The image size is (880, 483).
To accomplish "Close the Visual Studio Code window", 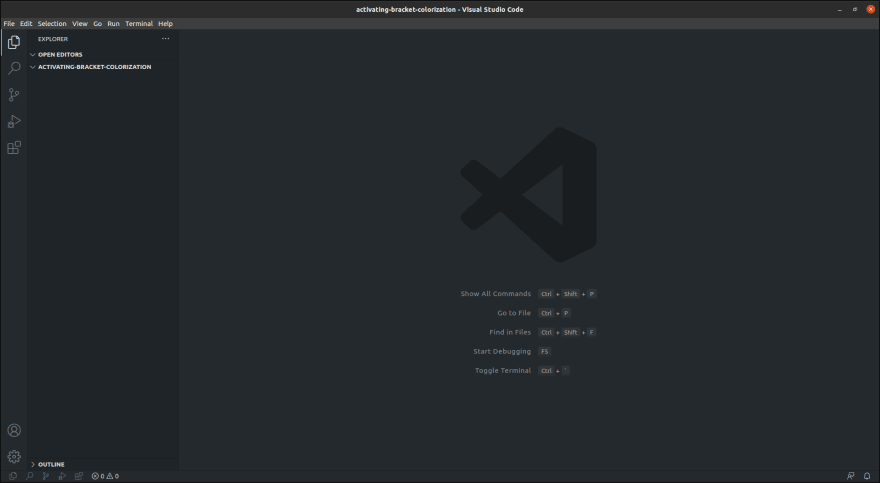I will (870, 9).
